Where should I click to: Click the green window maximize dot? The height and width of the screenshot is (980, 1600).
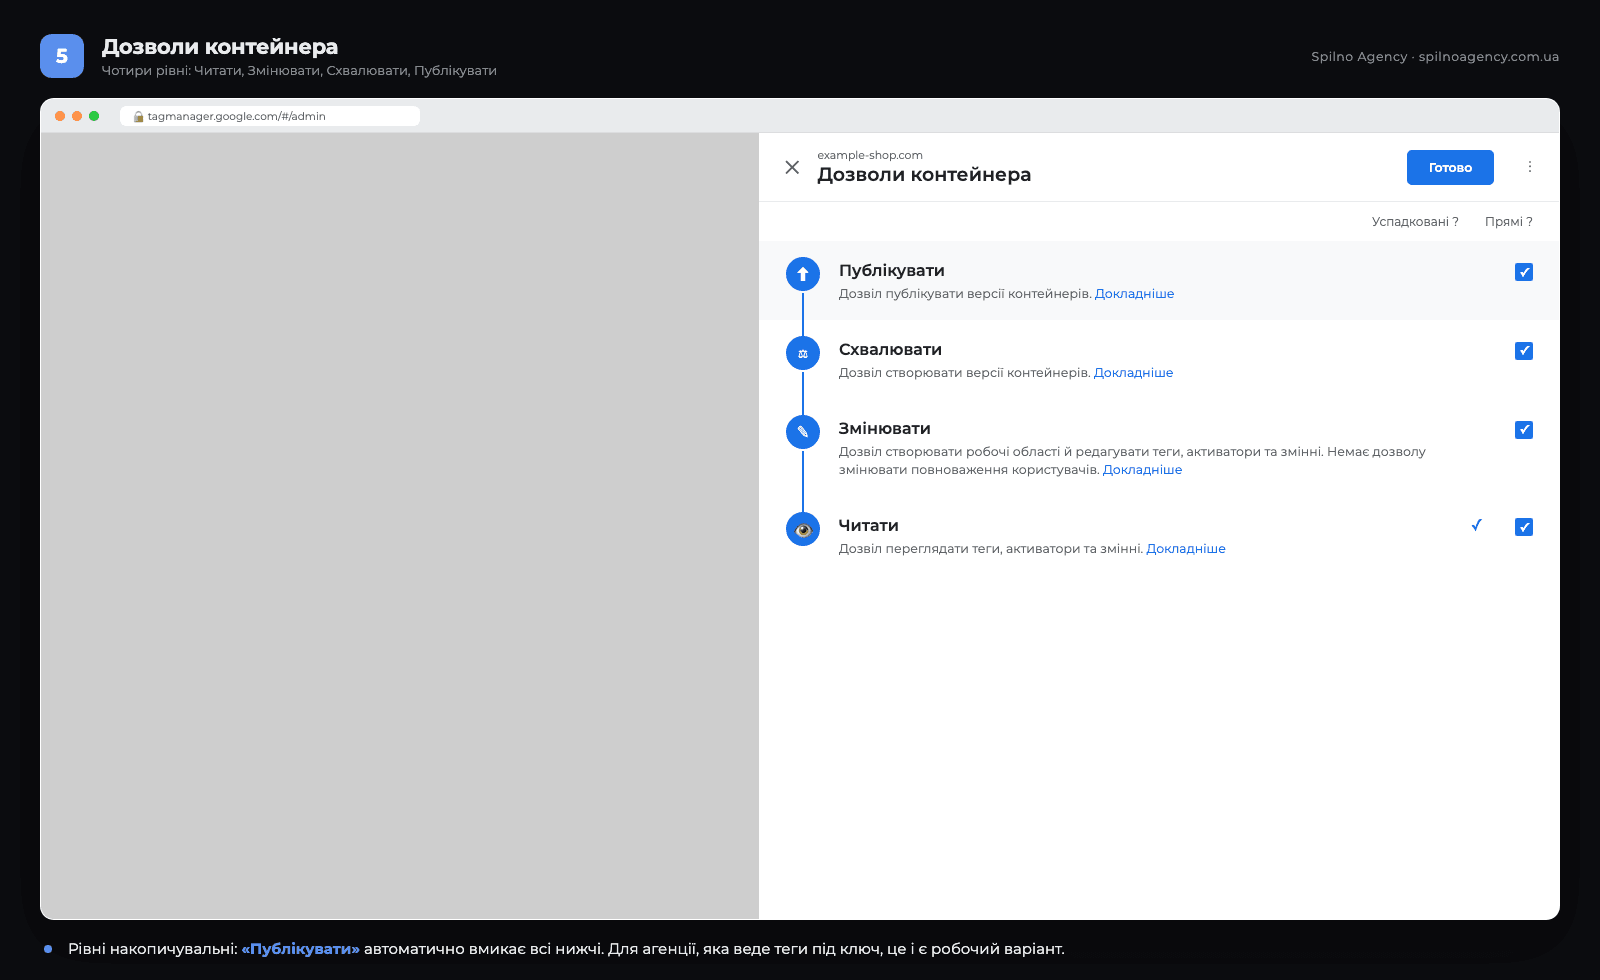pyautogui.click(x=94, y=116)
